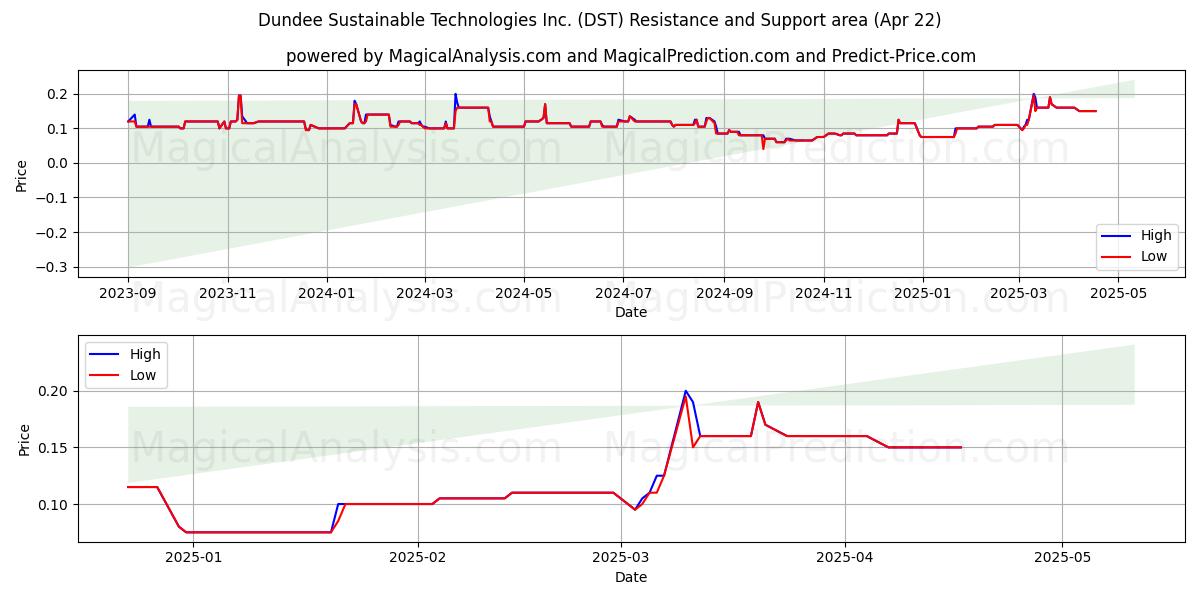The image size is (1200, 600).
Task: Click the 'powered by MagicalAnalysis.com' subtitle
Action: [x=631, y=56]
